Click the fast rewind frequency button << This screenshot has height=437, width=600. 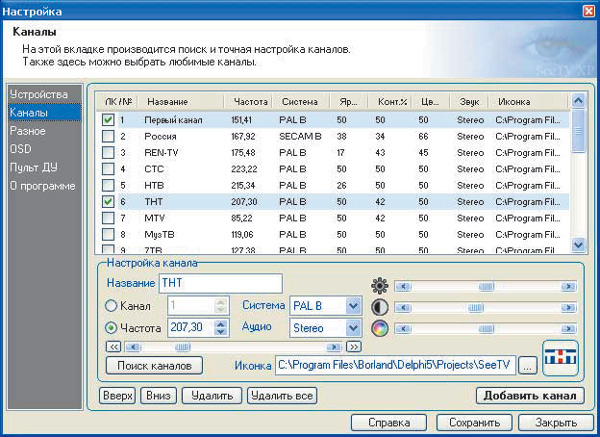point(114,347)
